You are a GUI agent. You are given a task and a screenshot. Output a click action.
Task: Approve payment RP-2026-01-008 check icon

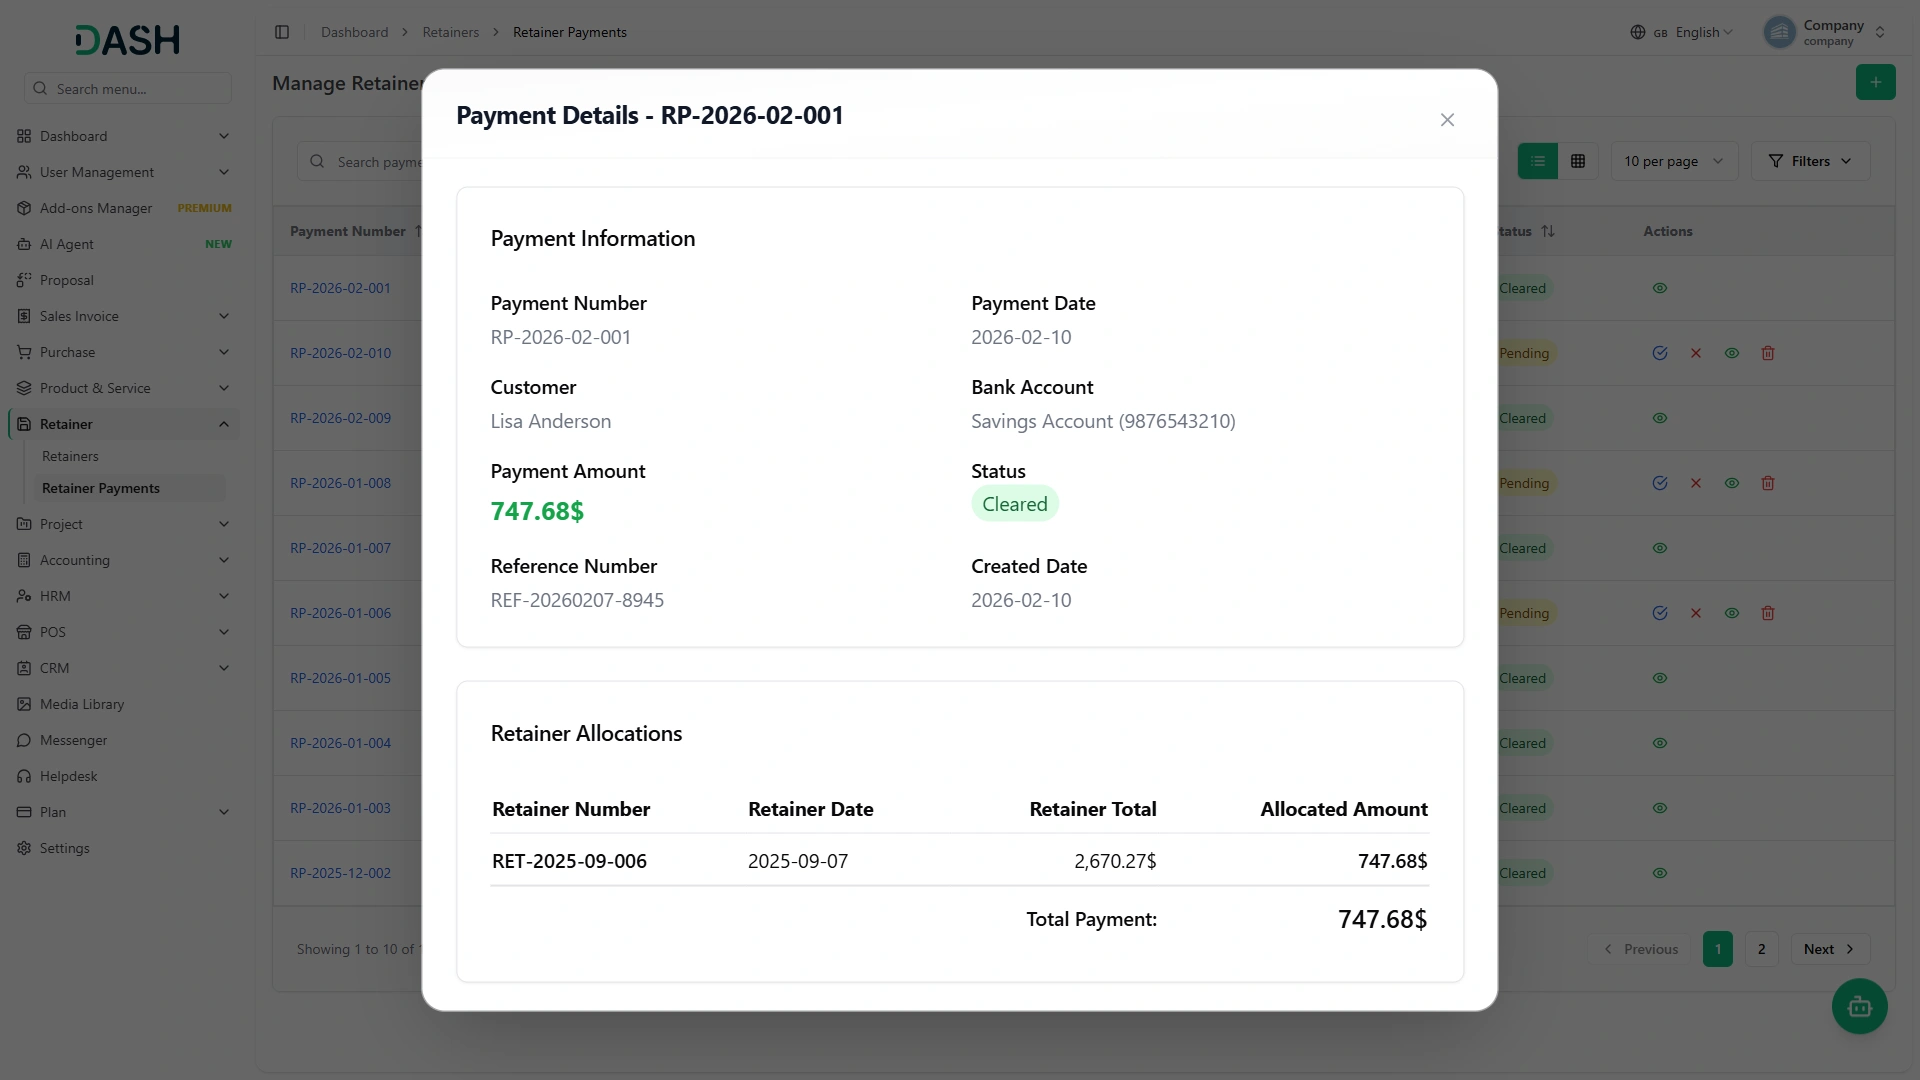pyautogui.click(x=1660, y=483)
